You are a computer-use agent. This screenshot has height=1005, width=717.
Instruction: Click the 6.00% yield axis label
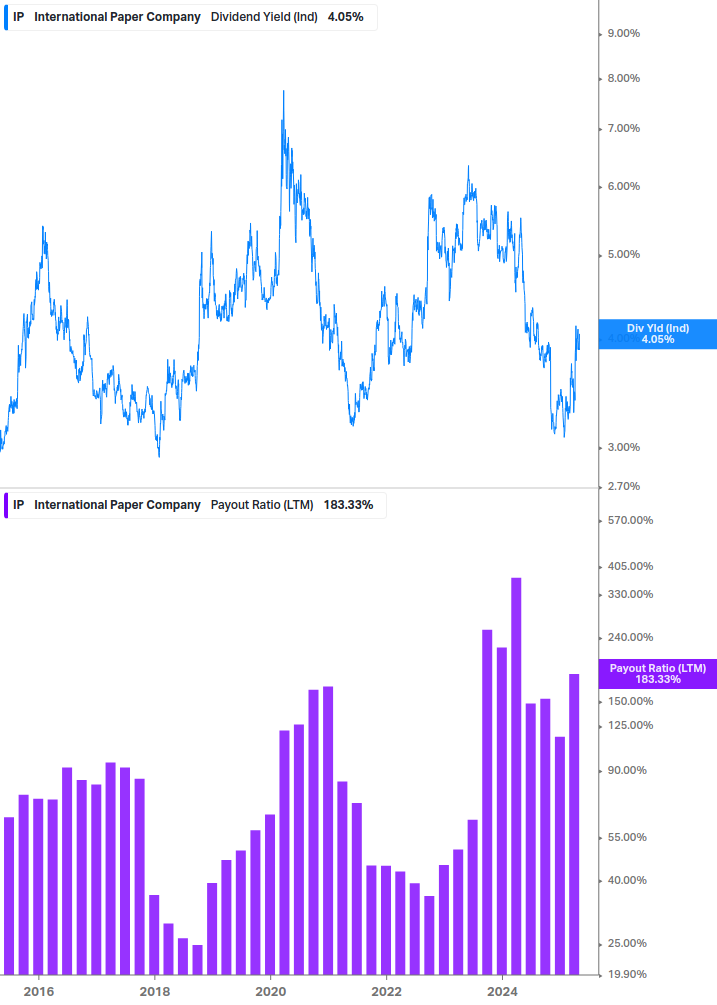click(623, 187)
